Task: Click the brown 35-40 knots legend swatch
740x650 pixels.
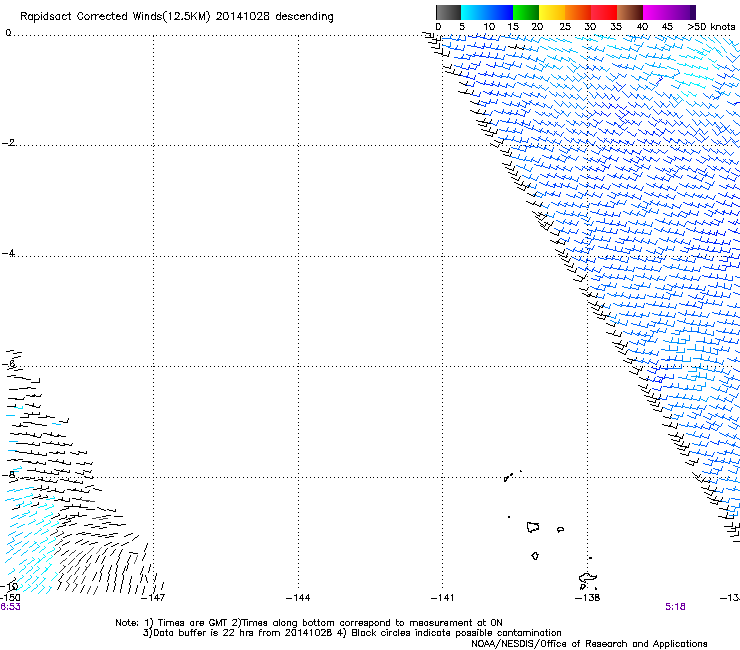Action: tap(630, 12)
